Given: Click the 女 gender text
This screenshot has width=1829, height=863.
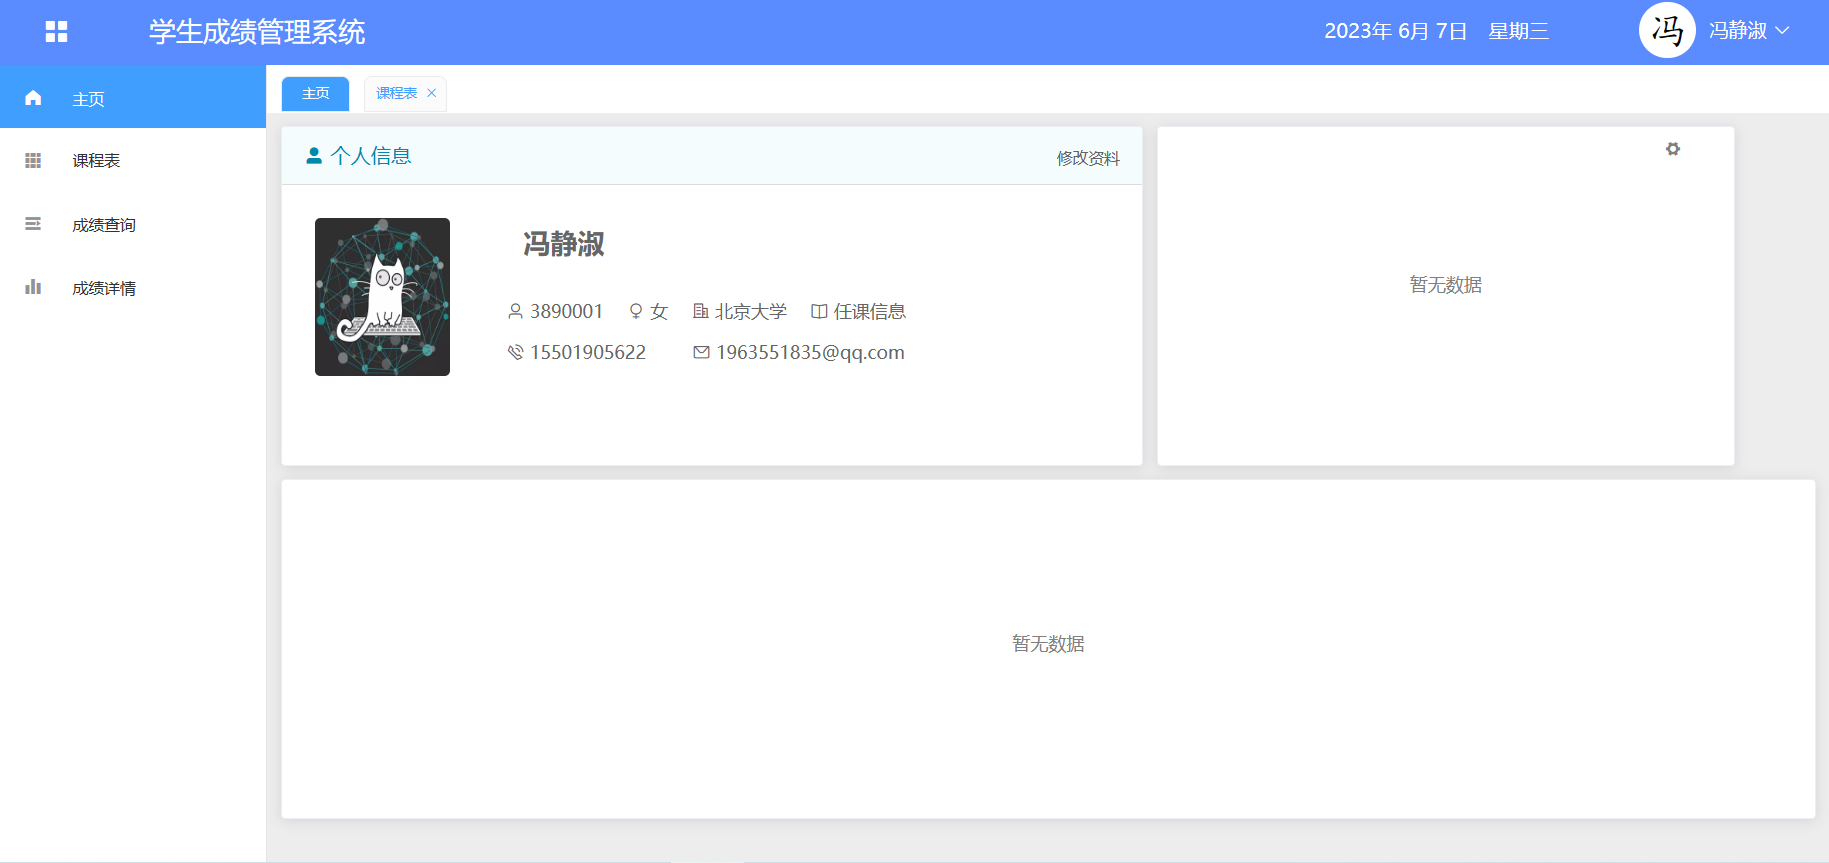Looking at the screenshot, I should (x=659, y=312).
